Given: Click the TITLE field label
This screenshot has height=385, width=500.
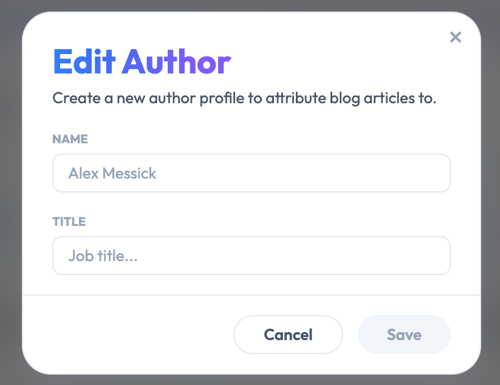Looking at the screenshot, I should coord(69,222).
